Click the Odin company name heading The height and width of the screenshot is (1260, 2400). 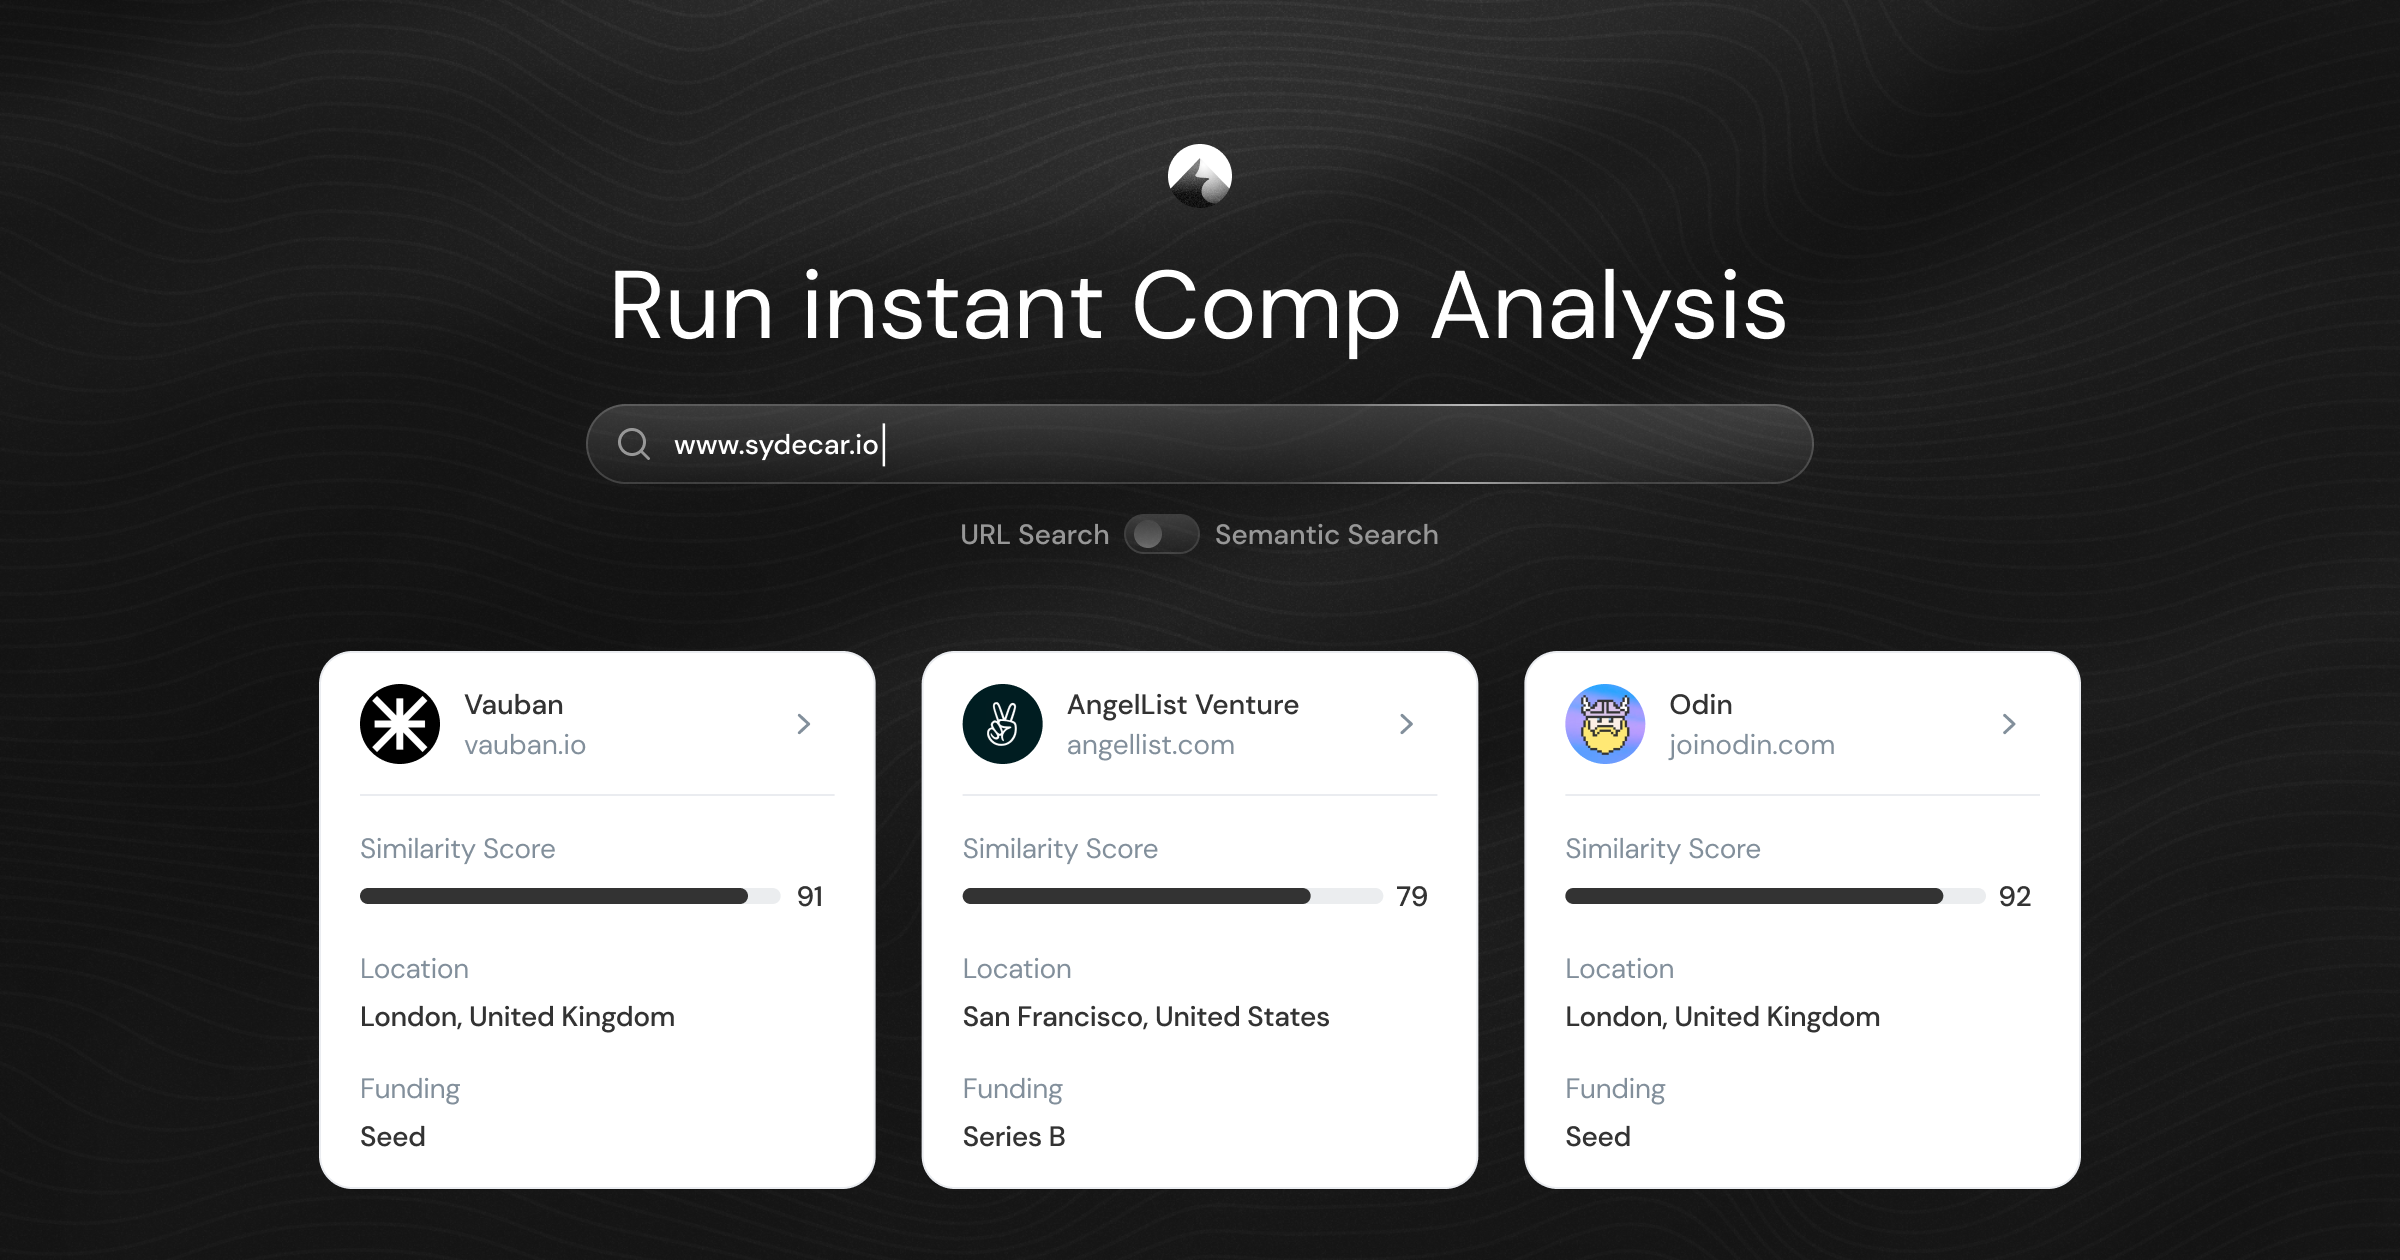click(1701, 704)
